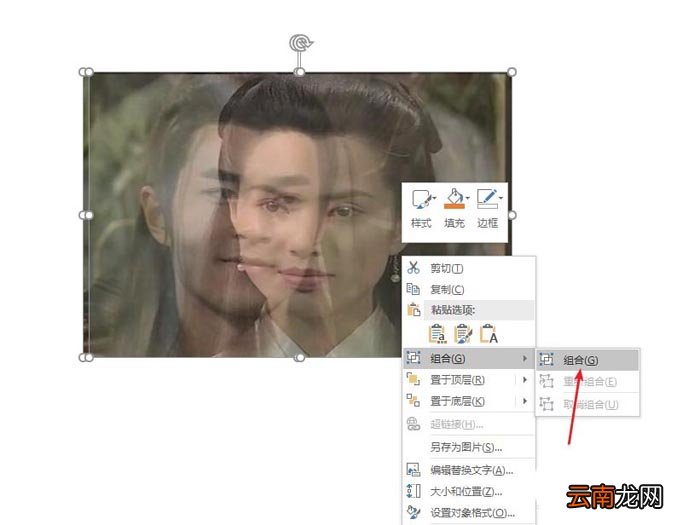Open the Style (样式) dropdown arrow
700x525 pixels.
(434, 198)
